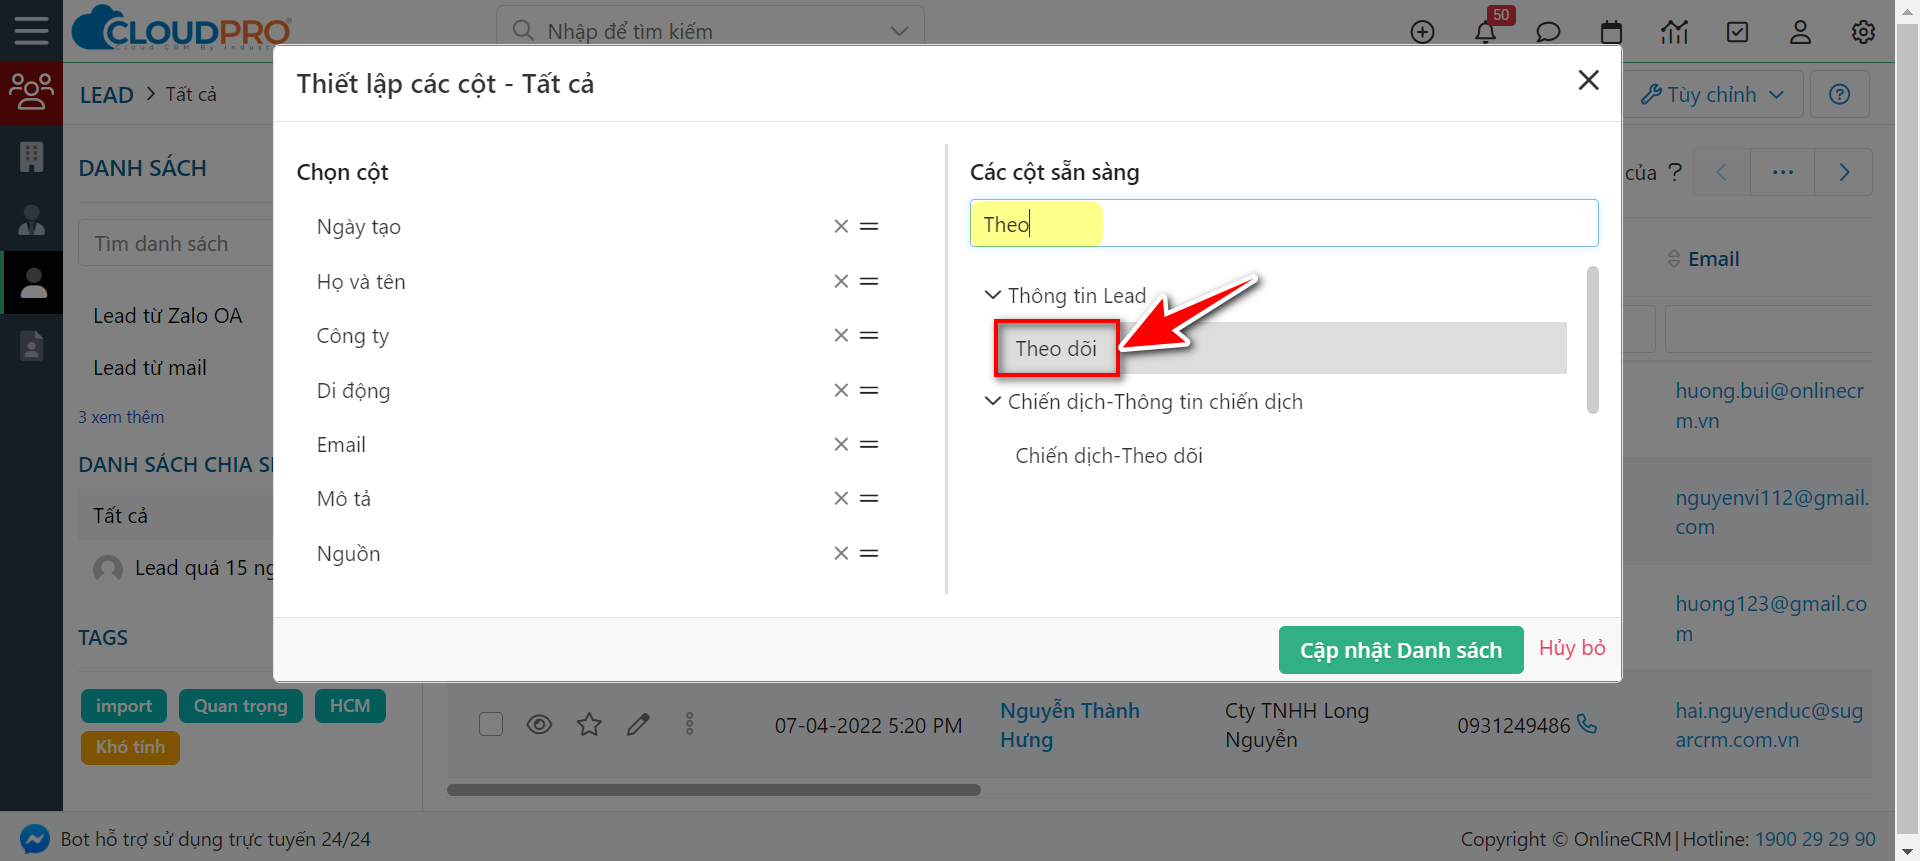
Task: Focus the available columns search field
Action: [x=1284, y=223]
